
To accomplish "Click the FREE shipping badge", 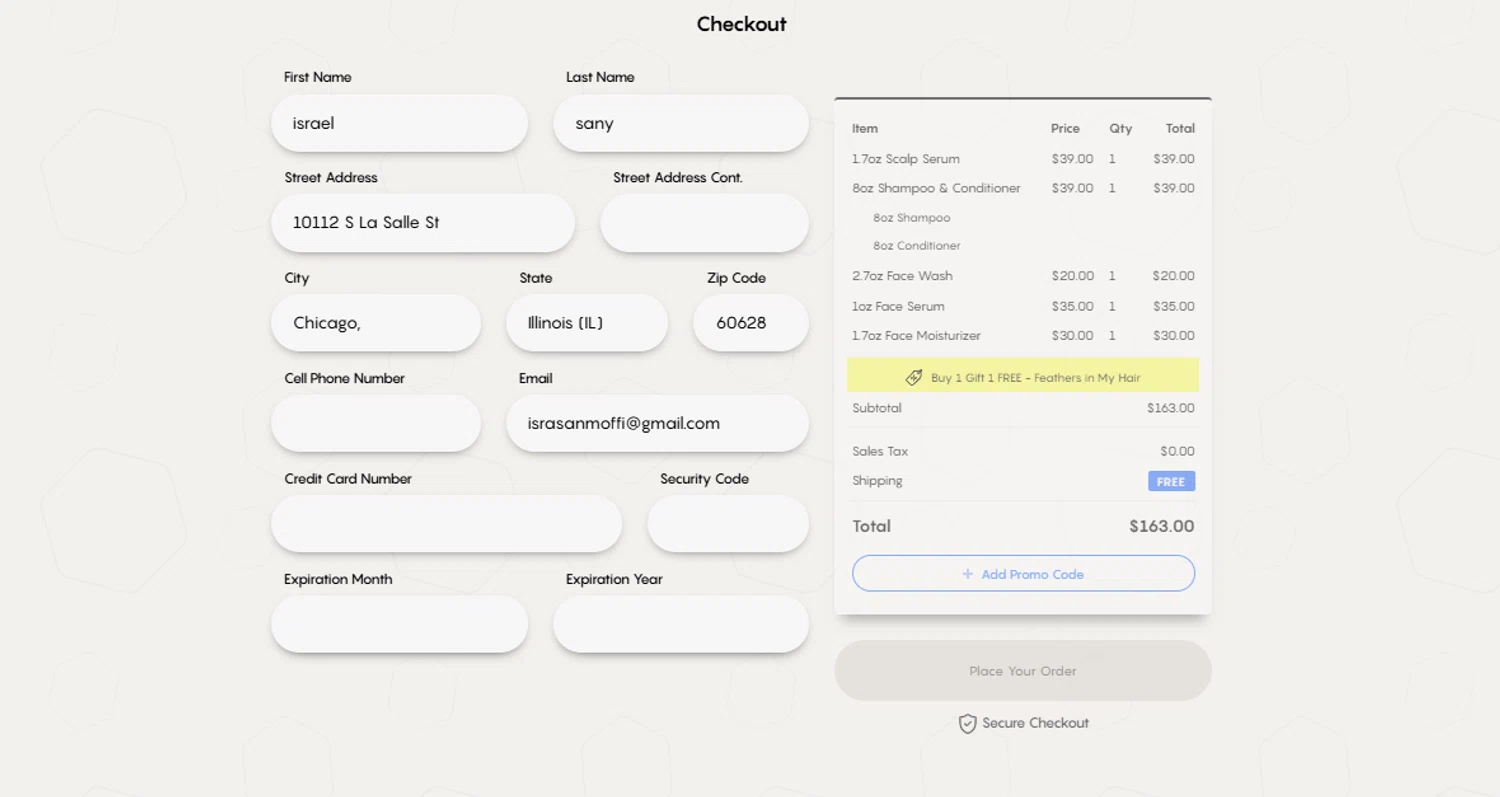I will pyautogui.click(x=1171, y=482).
